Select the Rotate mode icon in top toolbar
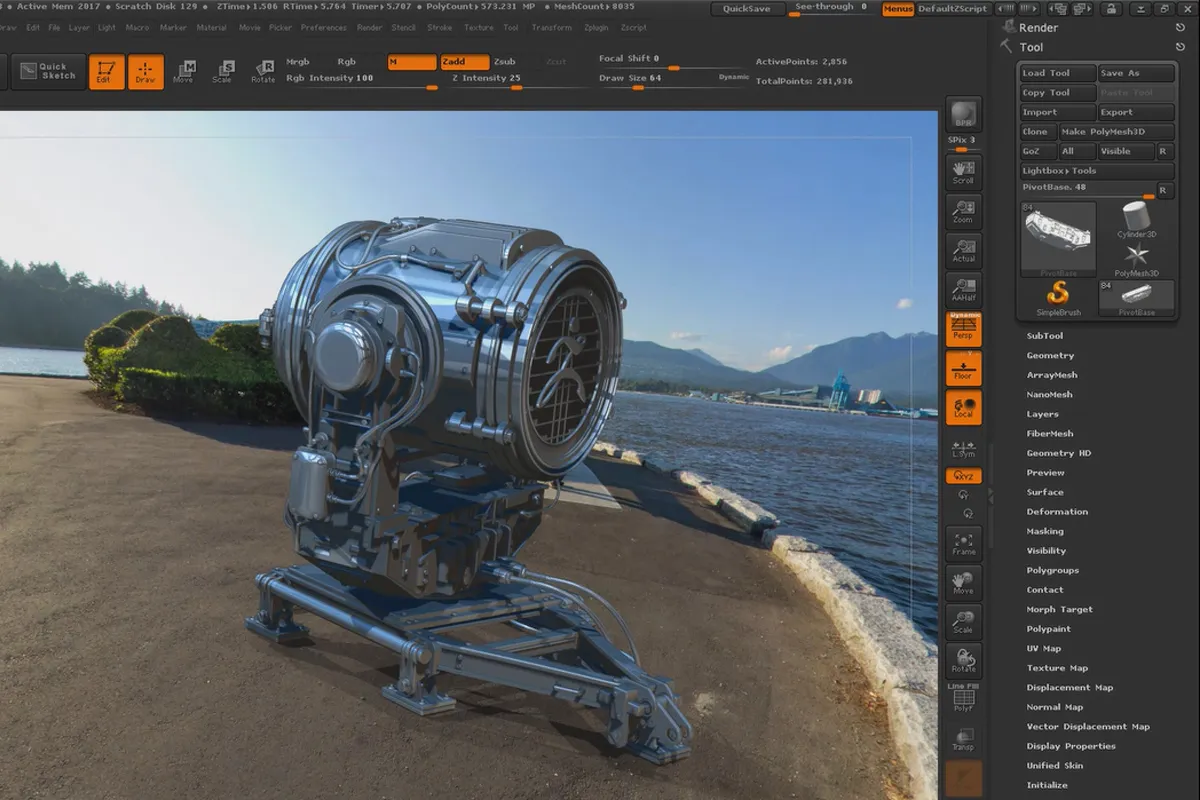Viewport: 1200px width, 800px height. [263, 72]
